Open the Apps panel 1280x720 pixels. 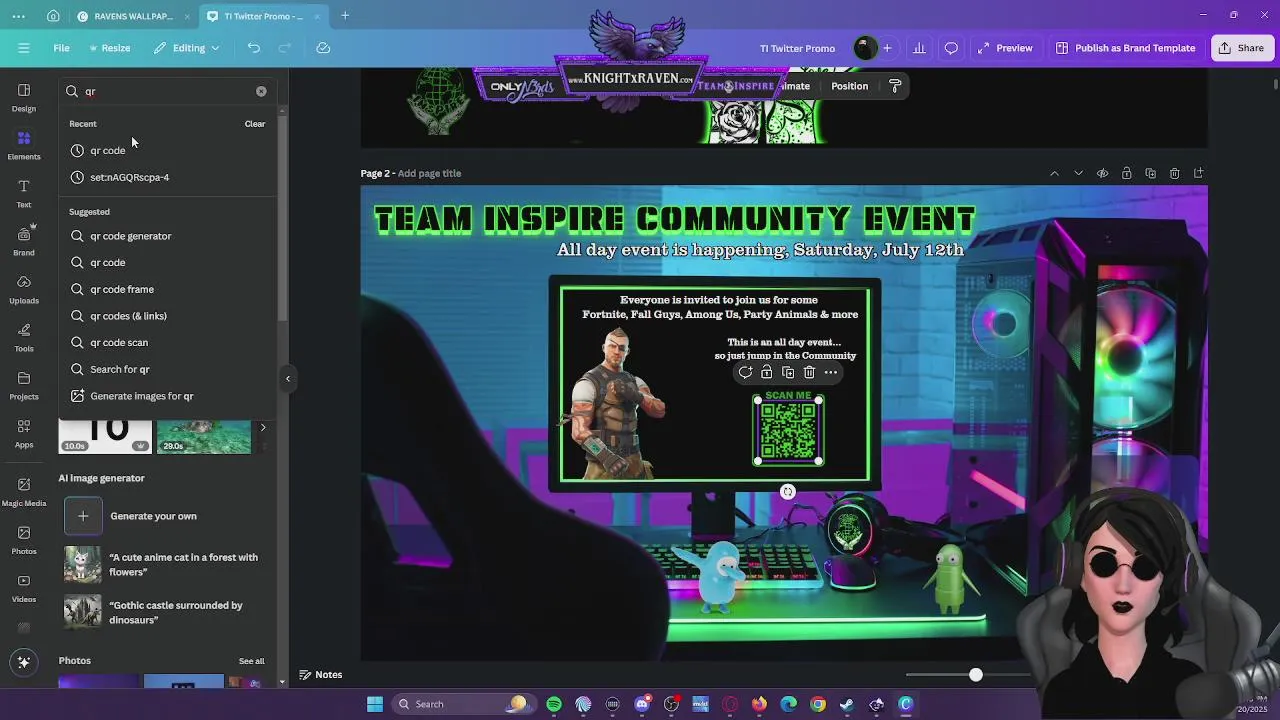click(24, 433)
